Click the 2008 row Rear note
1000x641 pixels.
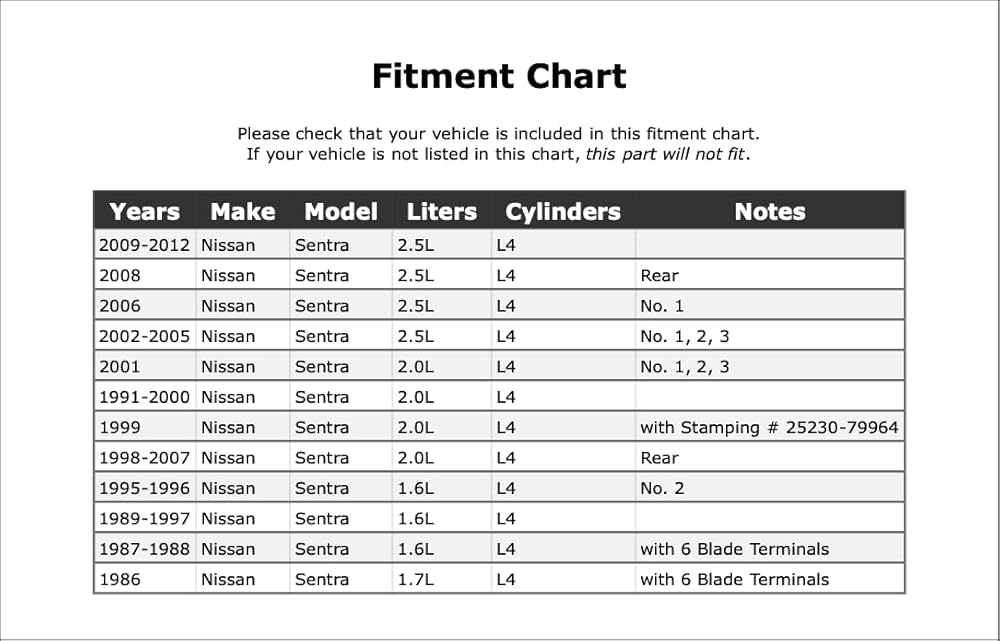click(x=659, y=276)
